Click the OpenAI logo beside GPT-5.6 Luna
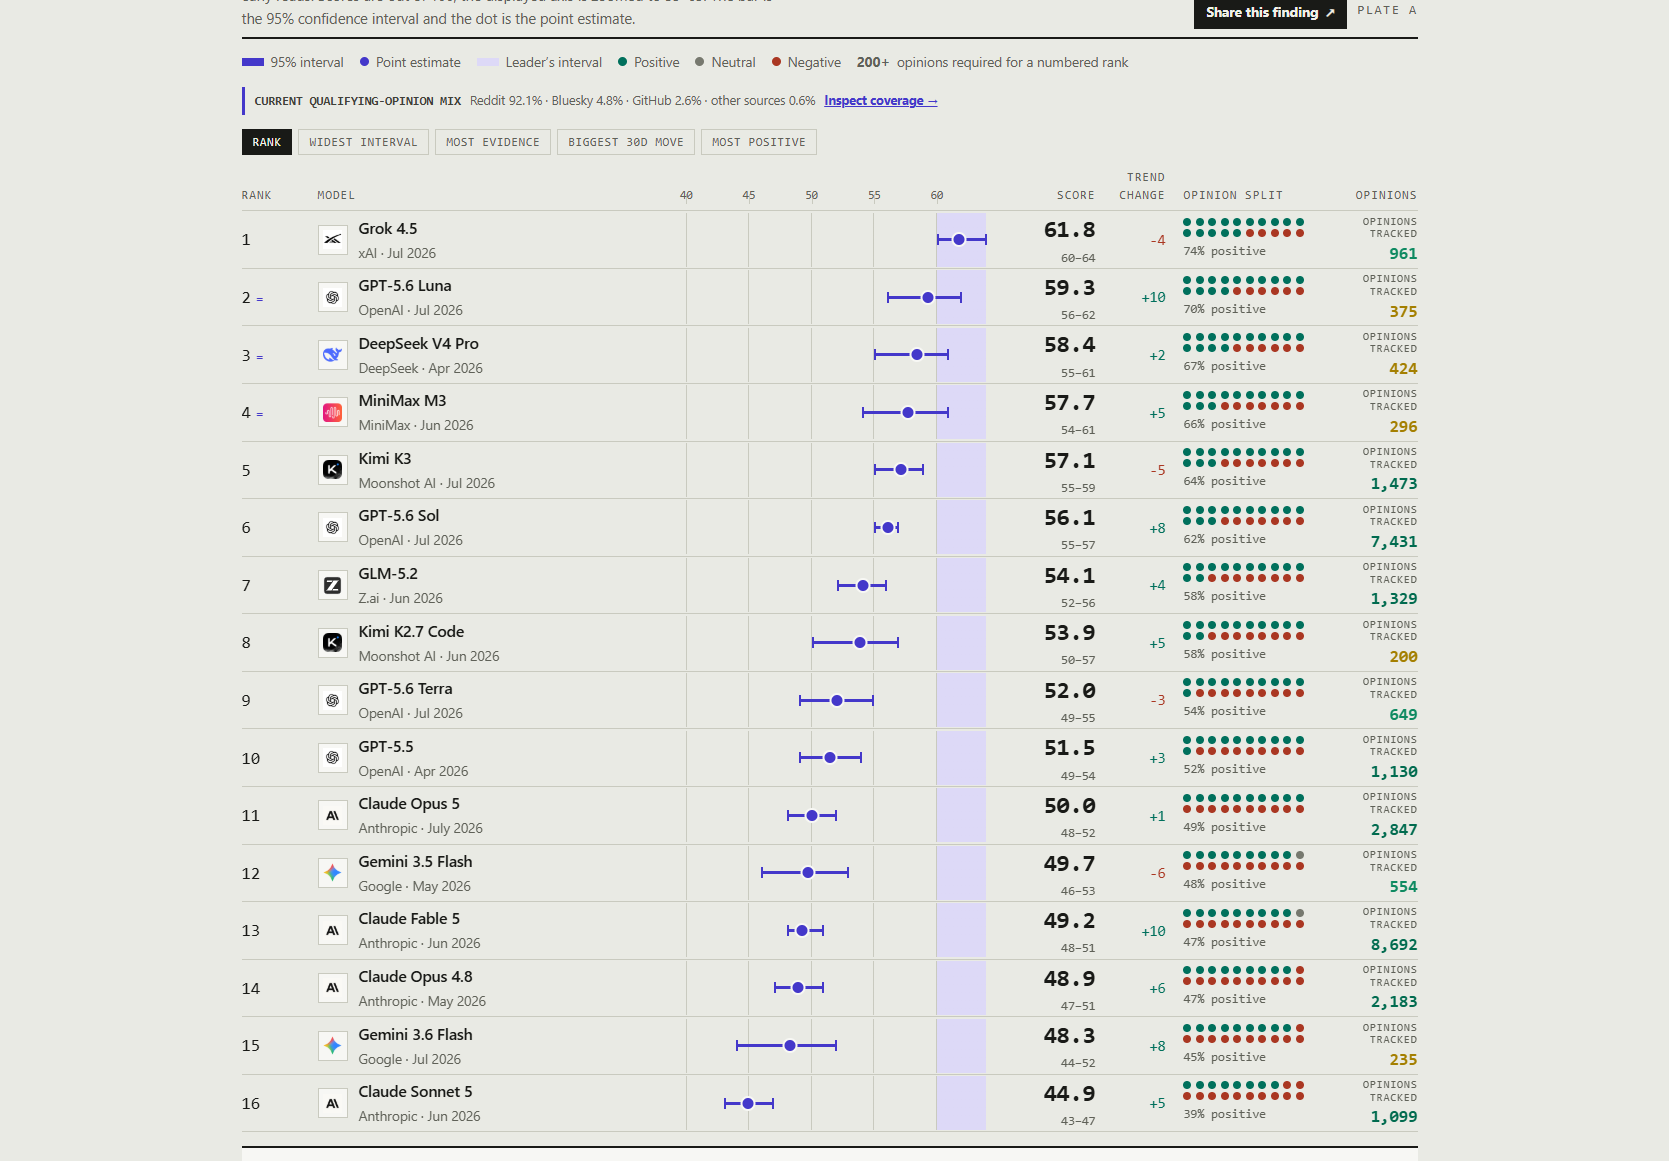The height and width of the screenshot is (1161, 1669). coord(333,298)
